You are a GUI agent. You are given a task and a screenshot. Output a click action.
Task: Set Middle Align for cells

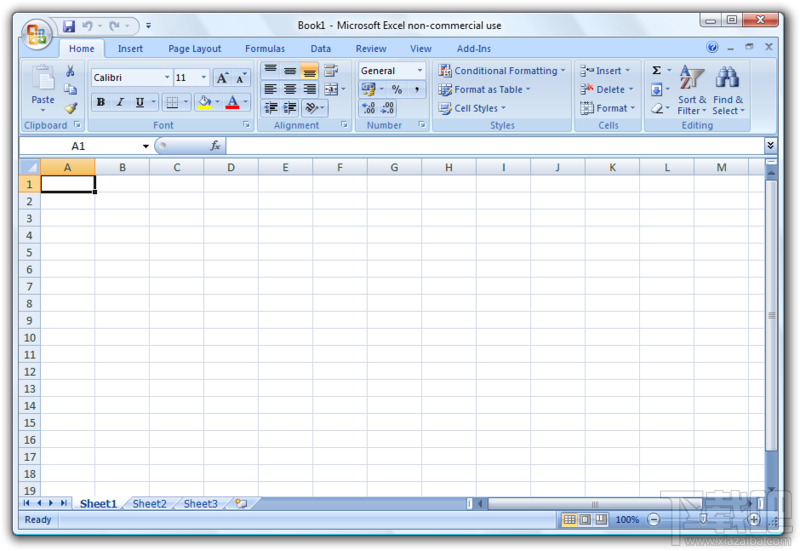(x=290, y=70)
